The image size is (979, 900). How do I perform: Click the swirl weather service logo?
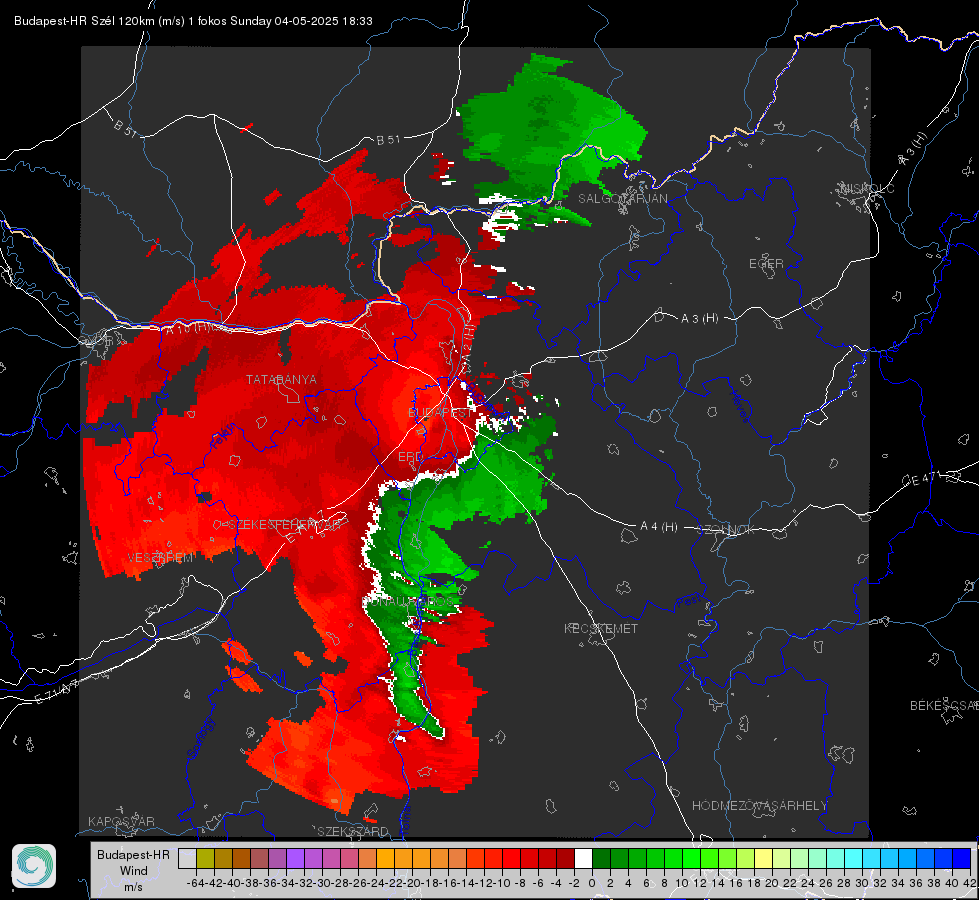[34, 866]
